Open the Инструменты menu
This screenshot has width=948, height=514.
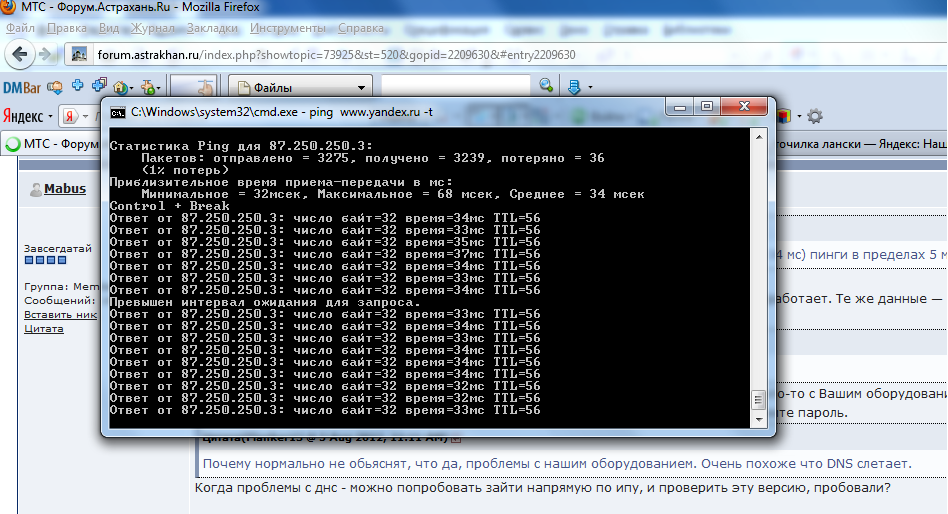287,28
